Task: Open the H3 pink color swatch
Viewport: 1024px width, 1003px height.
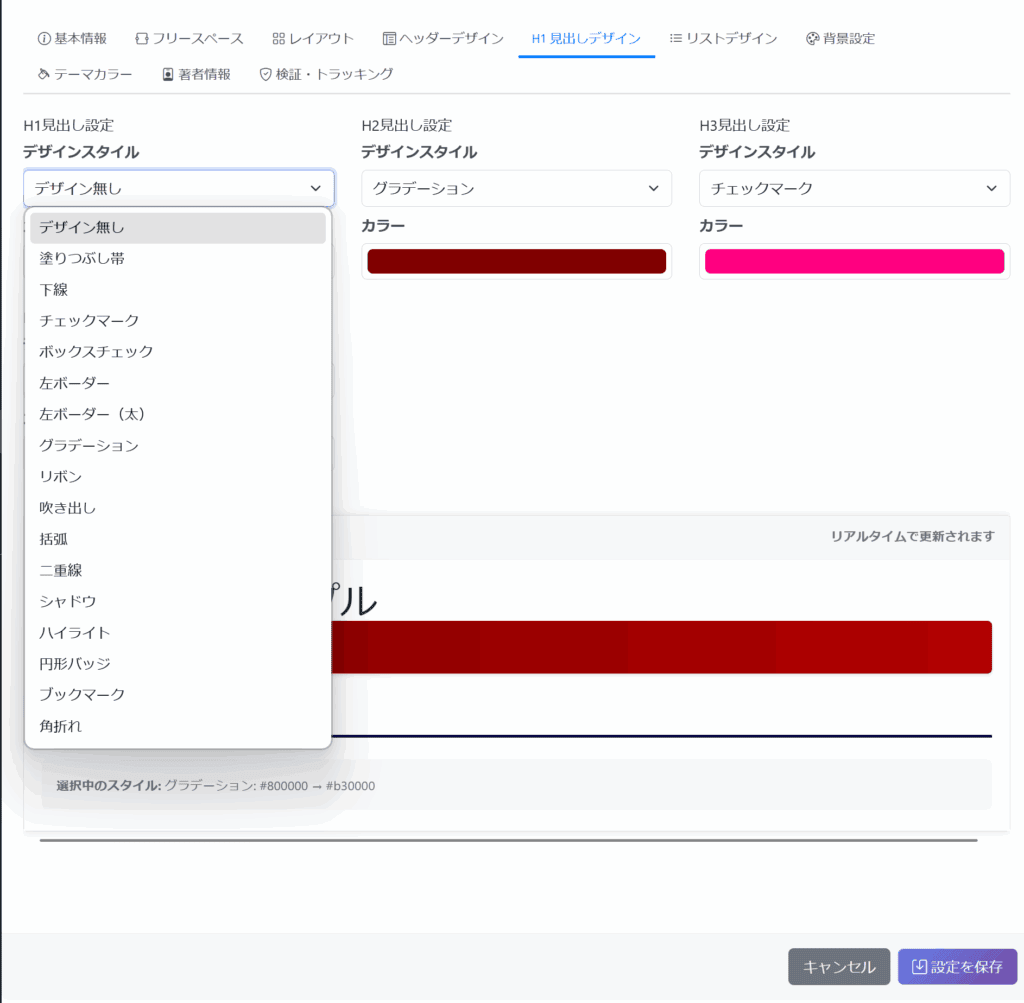Action: pyautogui.click(x=854, y=261)
